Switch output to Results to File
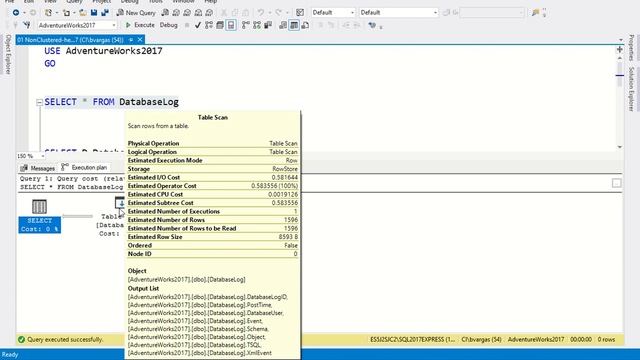Image resolution: width=640 pixels, height=360 pixels. (x=305, y=25)
